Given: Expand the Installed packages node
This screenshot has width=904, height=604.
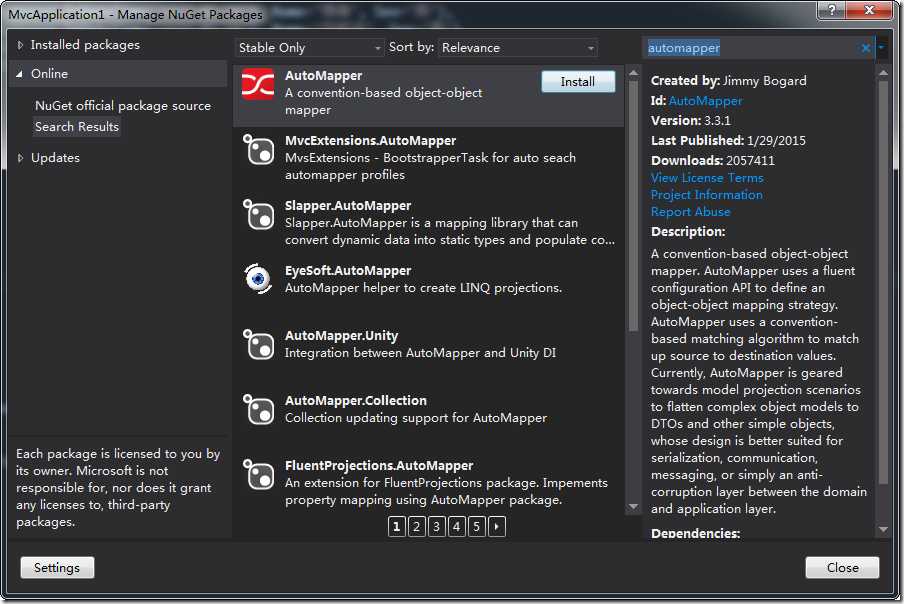Looking at the screenshot, I should (20, 45).
